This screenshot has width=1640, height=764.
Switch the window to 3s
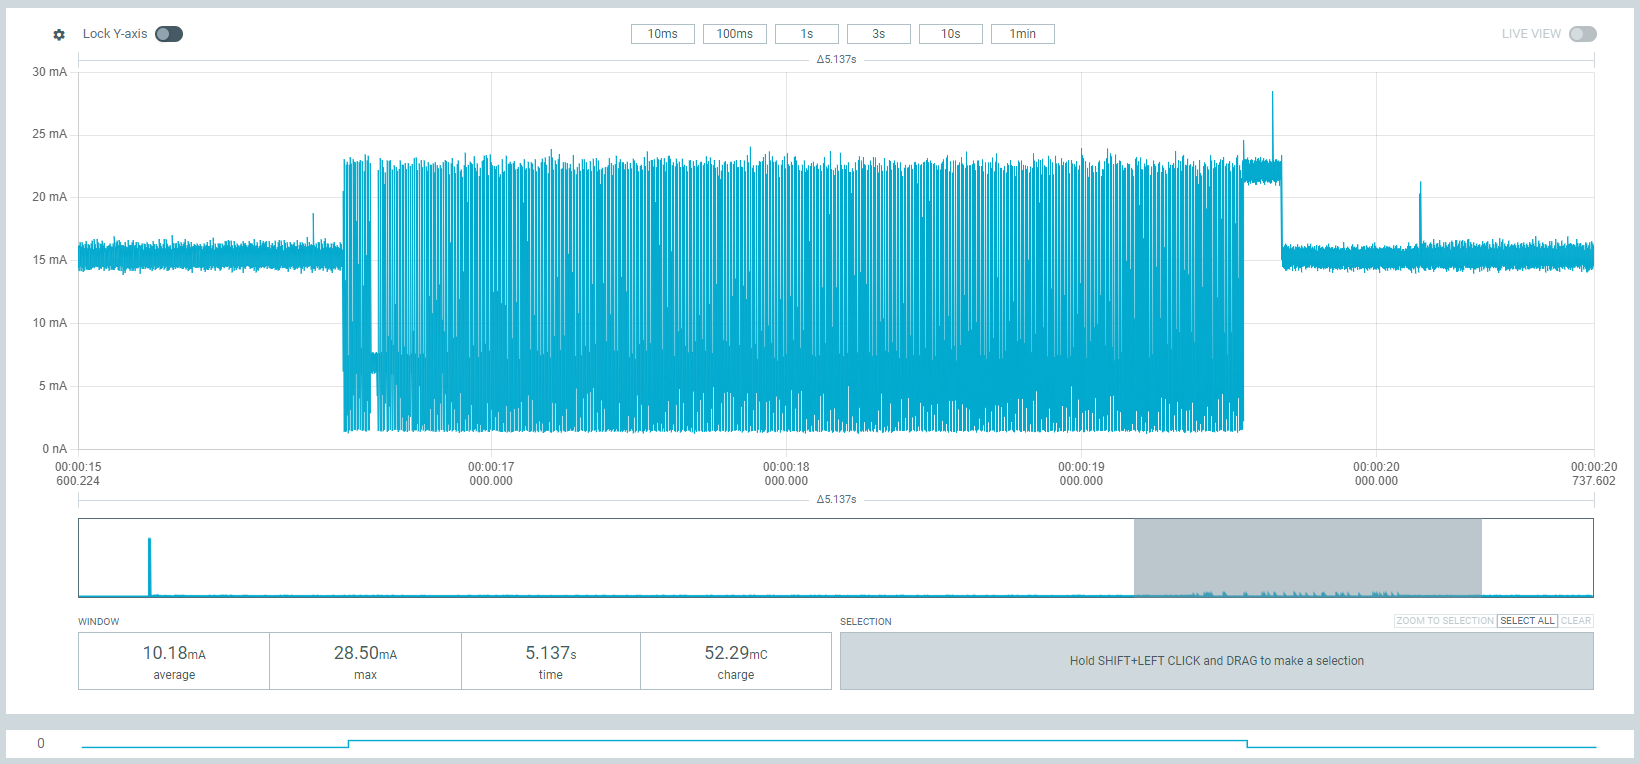click(878, 34)
